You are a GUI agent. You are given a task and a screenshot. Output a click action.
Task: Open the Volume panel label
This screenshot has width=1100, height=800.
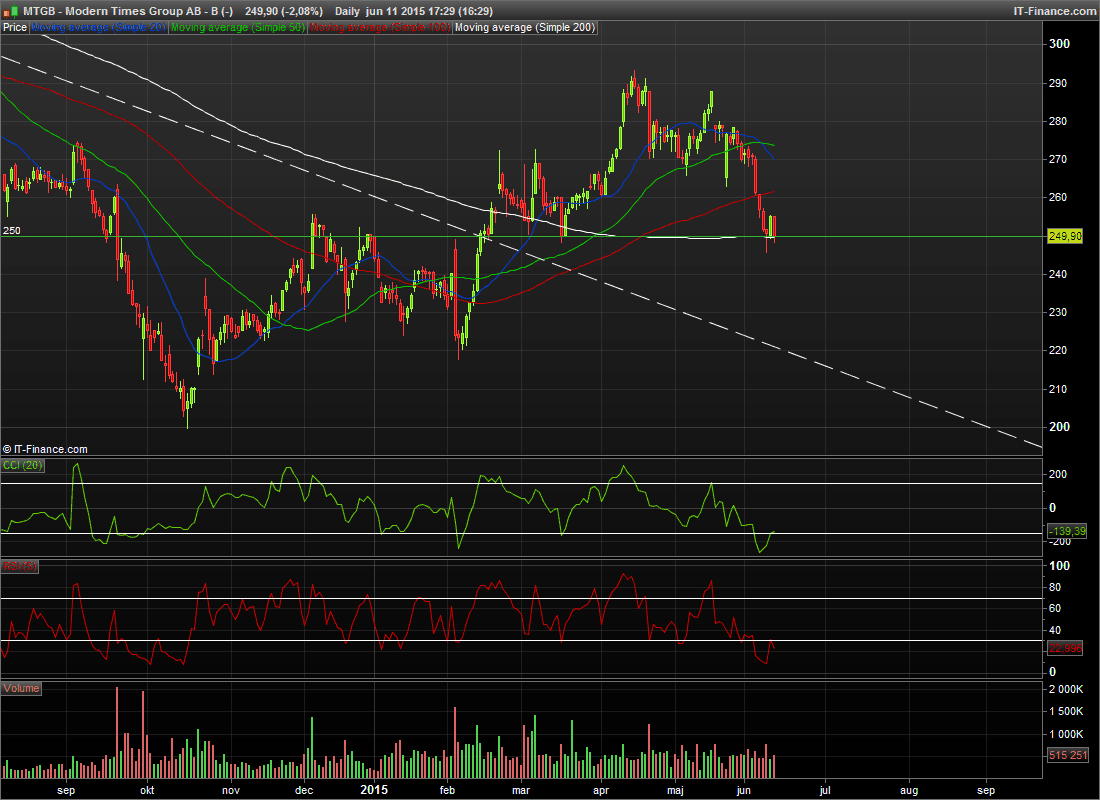(22, 688)
